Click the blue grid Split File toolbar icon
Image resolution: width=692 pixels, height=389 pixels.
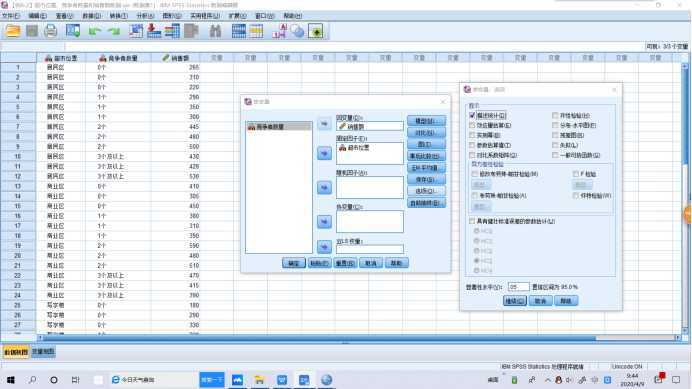[x=239, y=31]
